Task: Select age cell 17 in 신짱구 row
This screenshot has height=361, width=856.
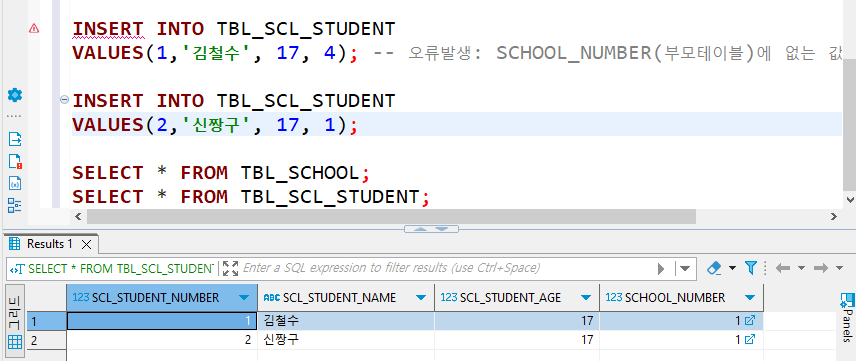Action: point(516,340)
